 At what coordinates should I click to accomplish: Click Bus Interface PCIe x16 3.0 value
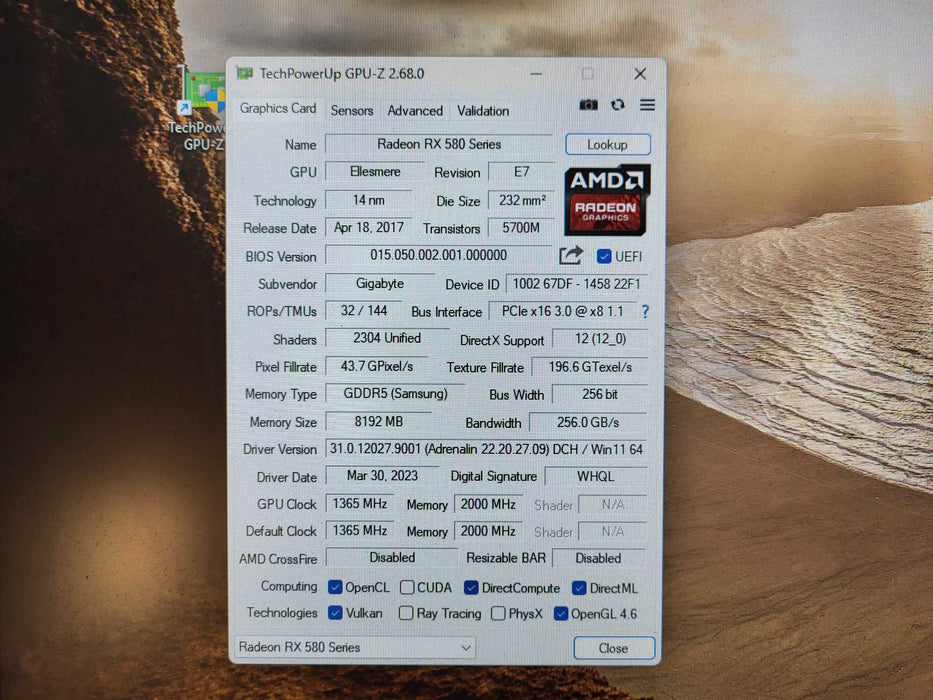point(562,311)
